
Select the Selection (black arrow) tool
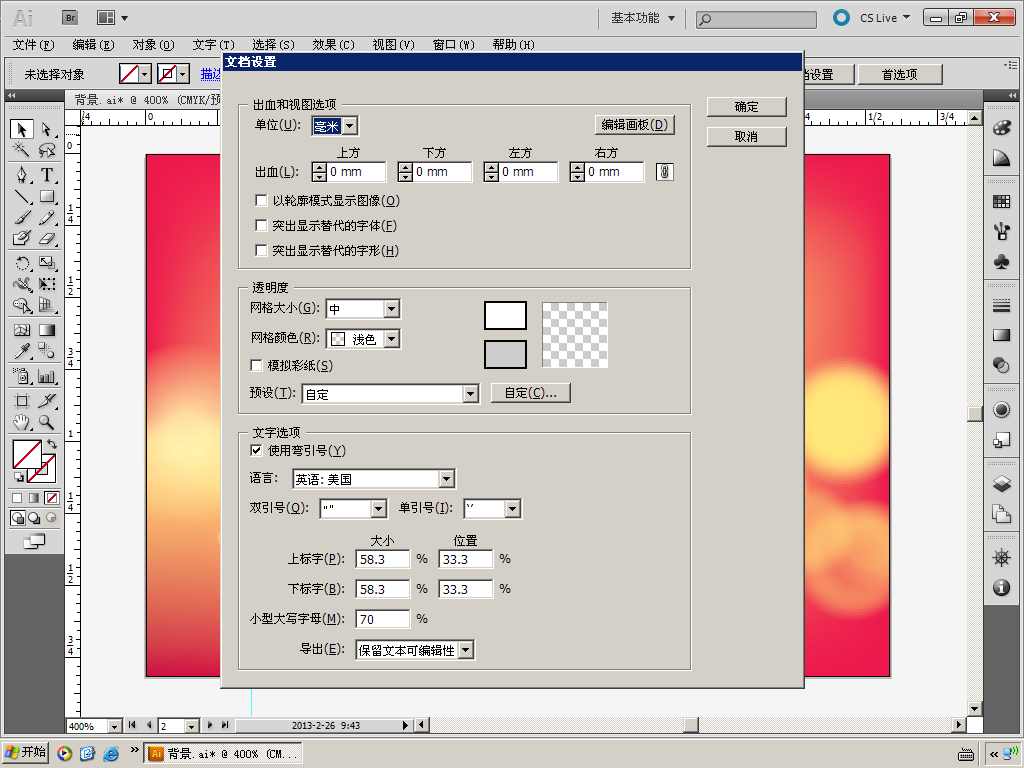pos(22,129)
